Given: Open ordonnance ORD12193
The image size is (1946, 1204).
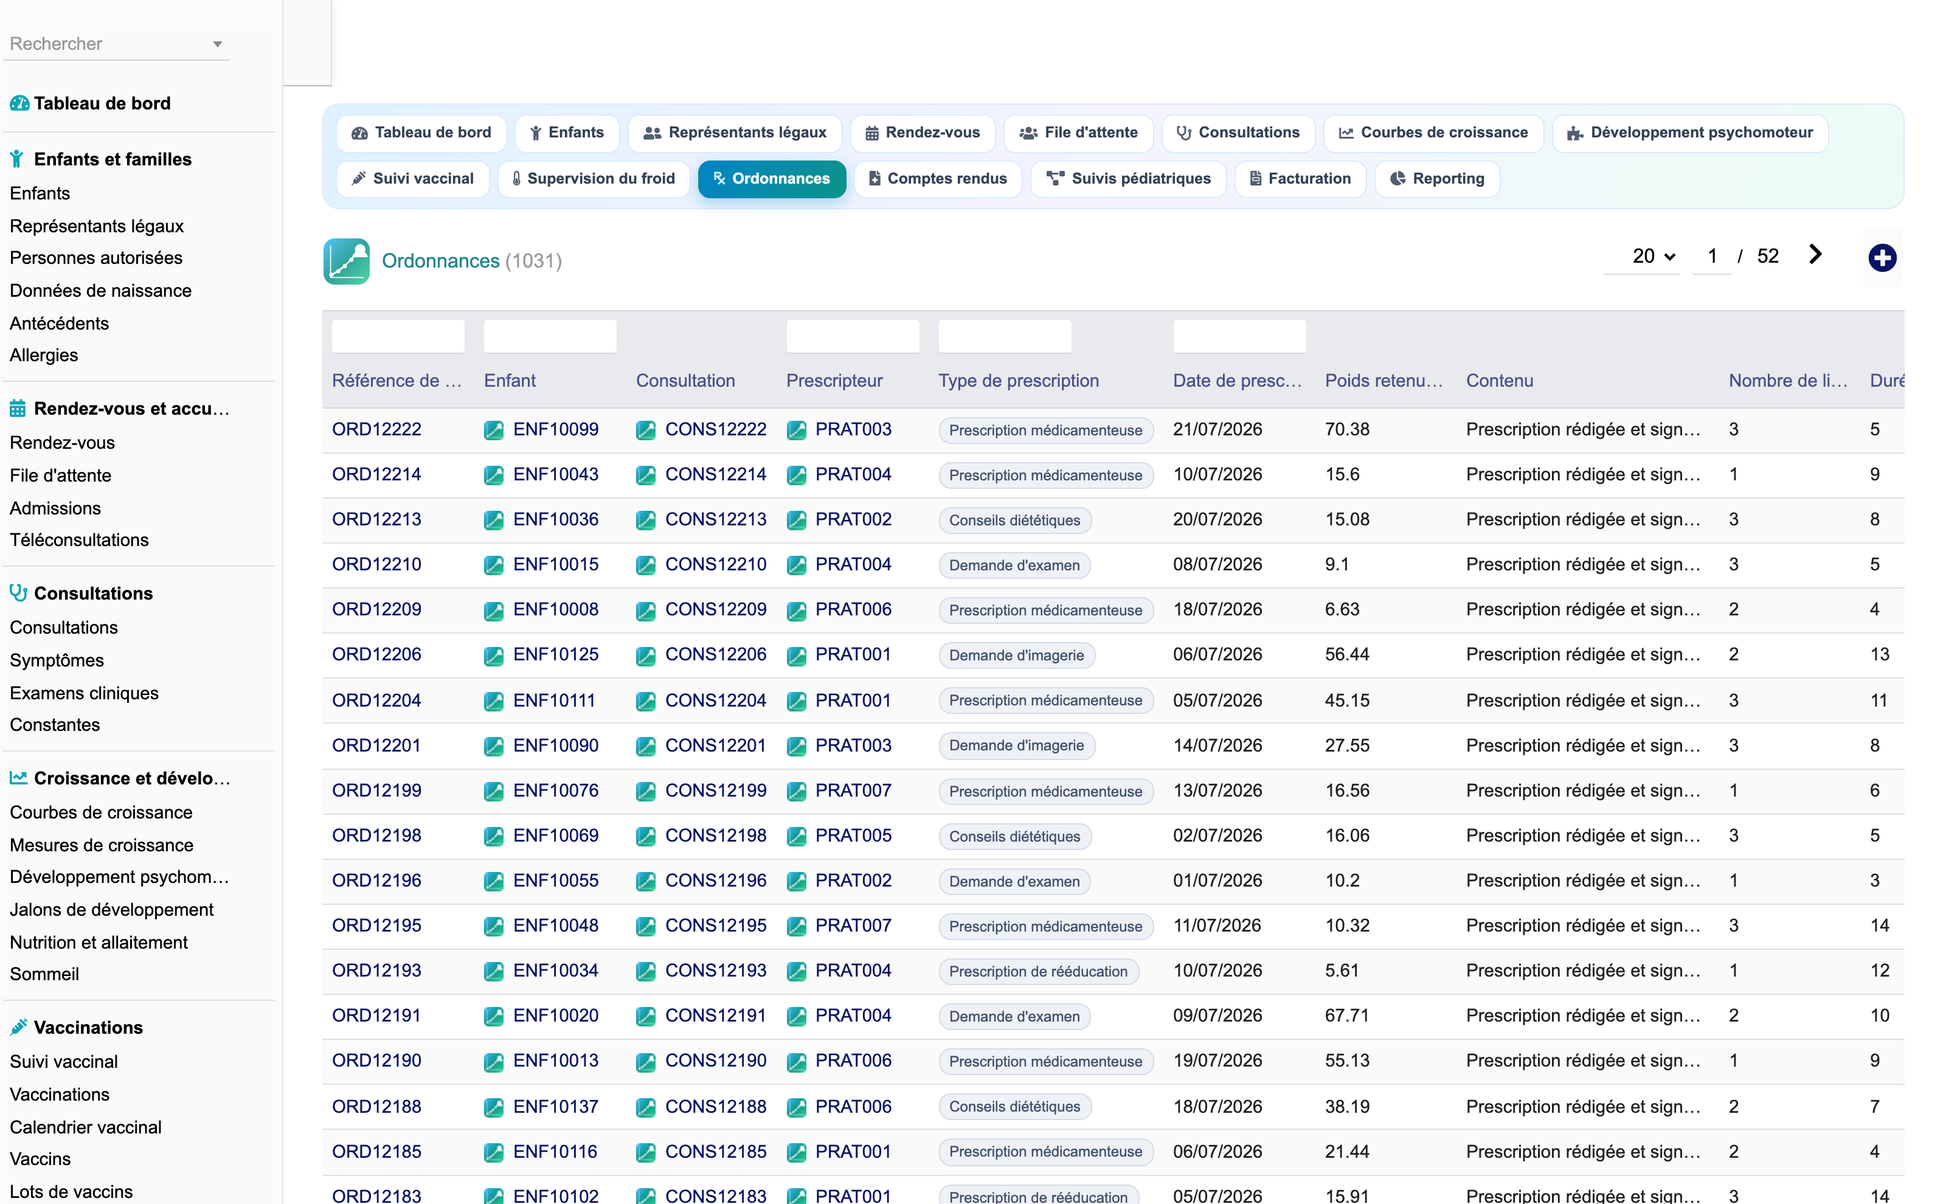Looking at the screenshot, I should (377, 971).
